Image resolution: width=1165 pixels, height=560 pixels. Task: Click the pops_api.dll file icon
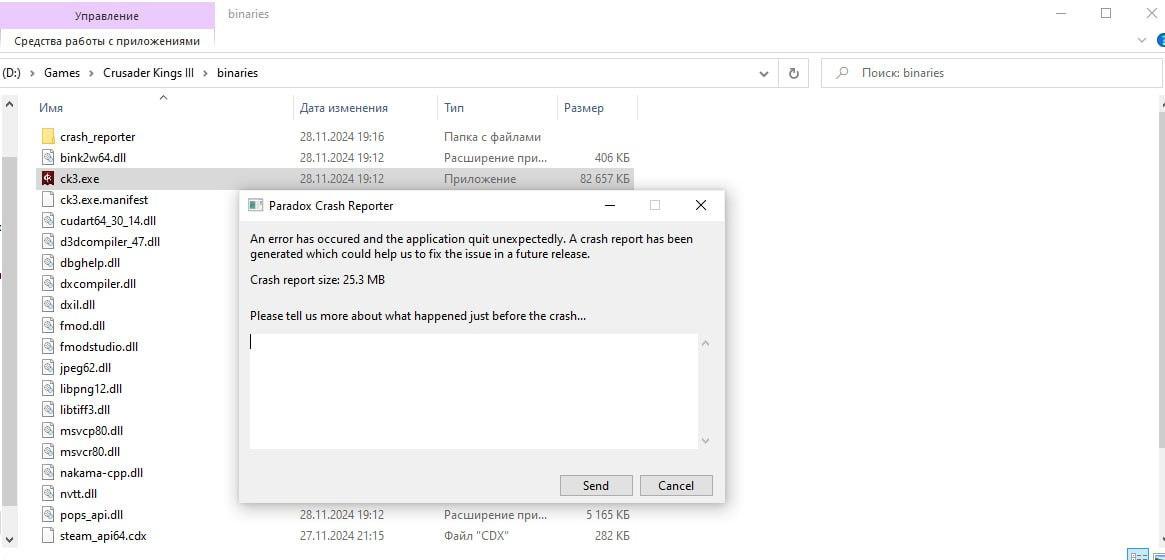48,514
